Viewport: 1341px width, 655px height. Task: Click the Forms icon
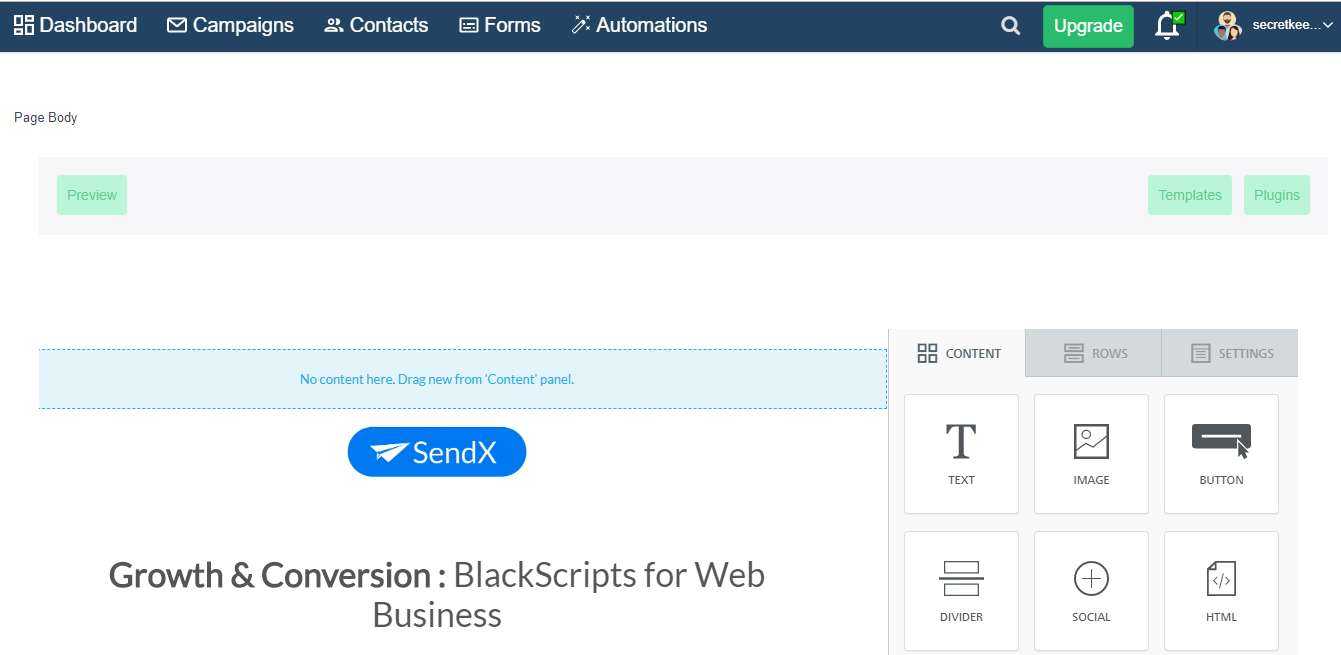(x=468, y=25)
